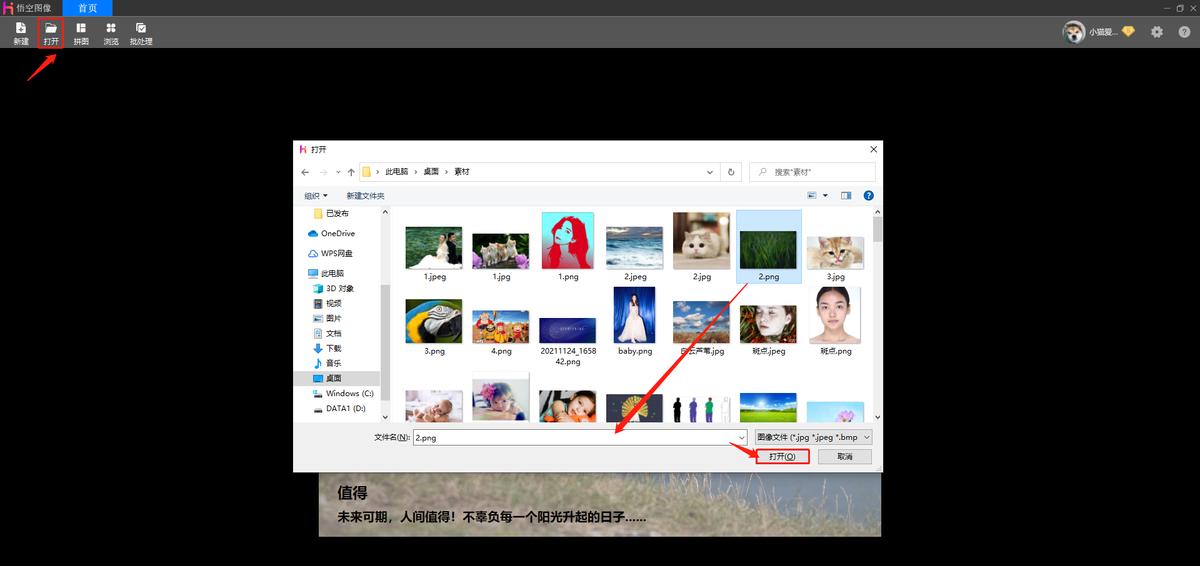Viewport: 1200px width, 566px height.
Task: Click 新建文件夹 button
Action: 365,196
